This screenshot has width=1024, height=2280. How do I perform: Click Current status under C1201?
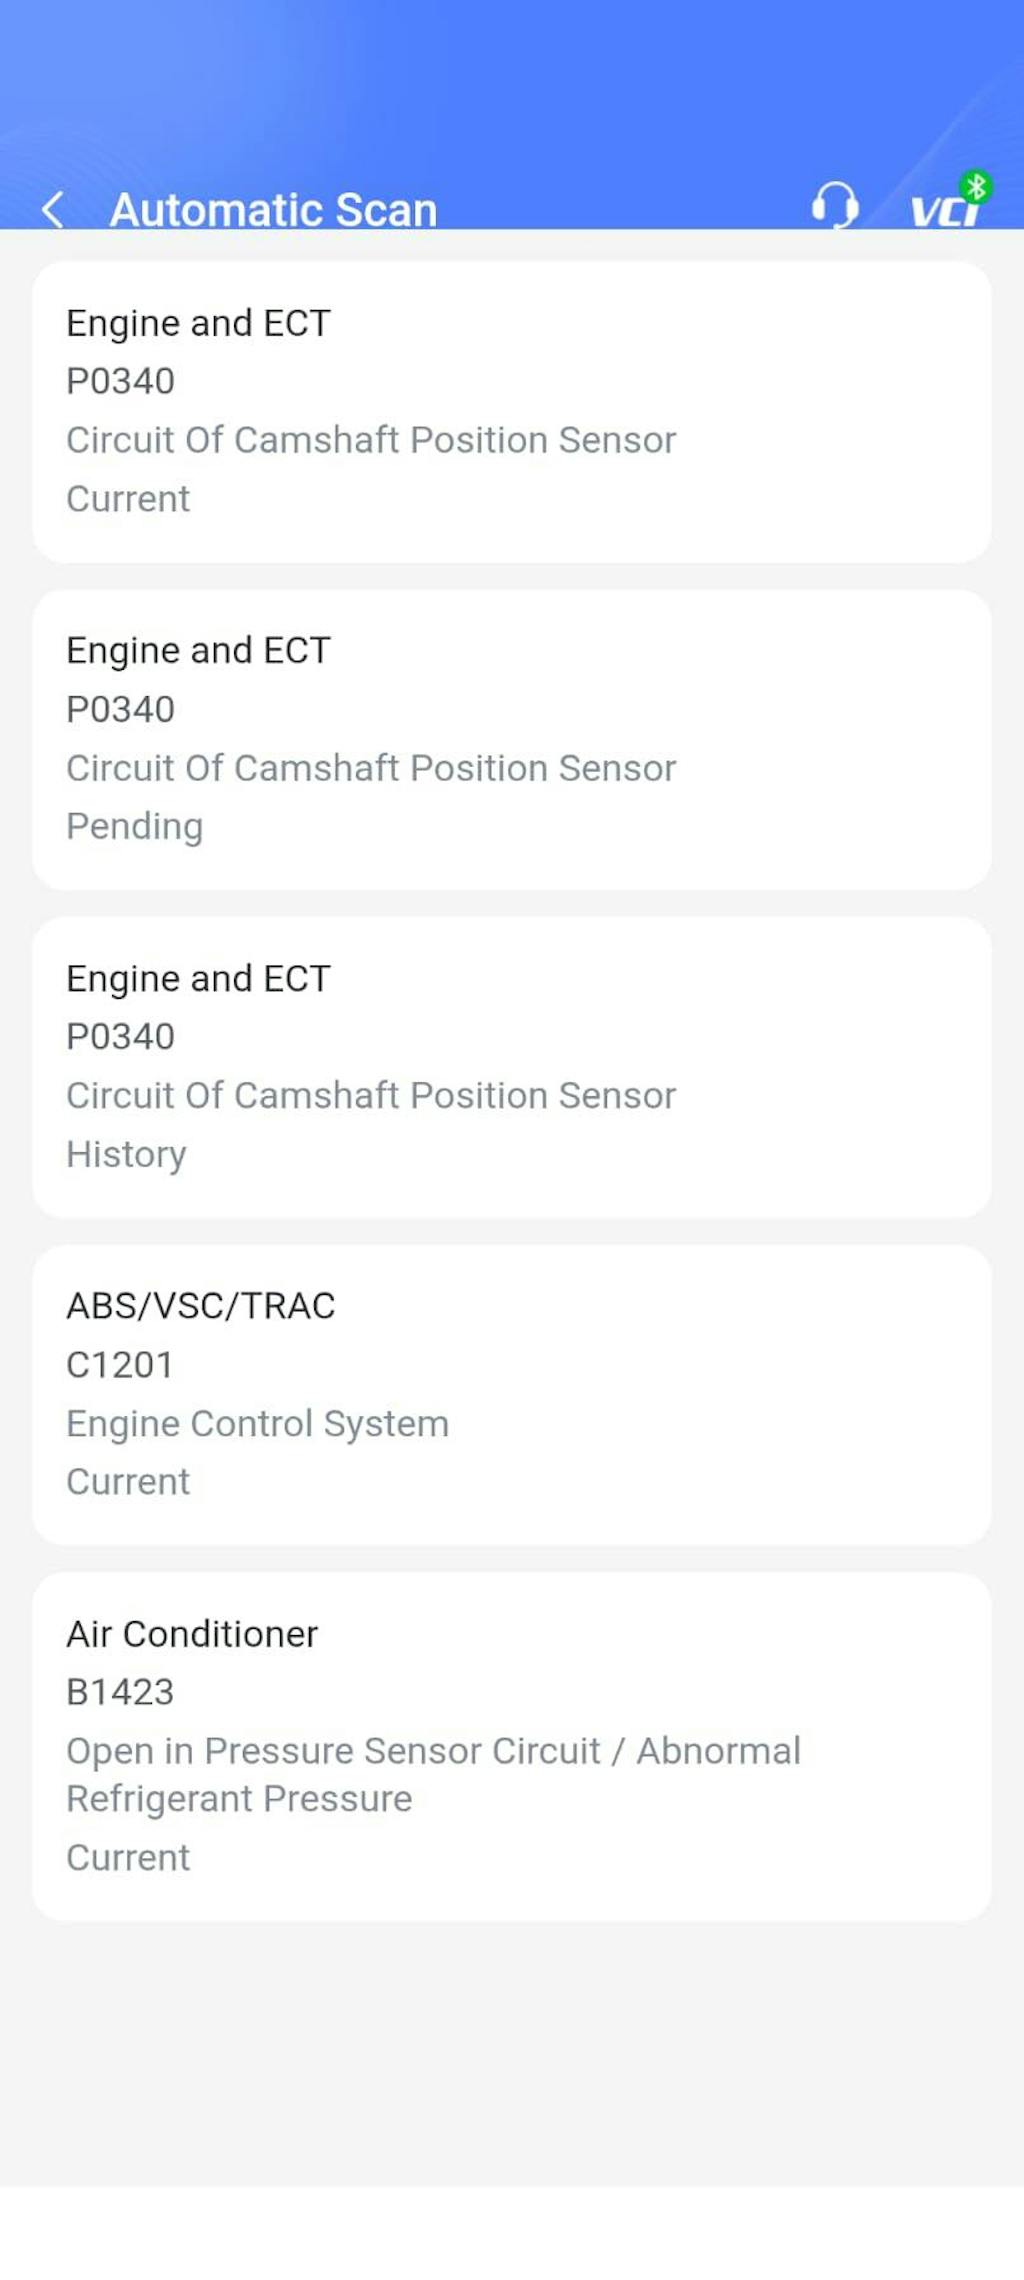click(x=128, y=1481)
